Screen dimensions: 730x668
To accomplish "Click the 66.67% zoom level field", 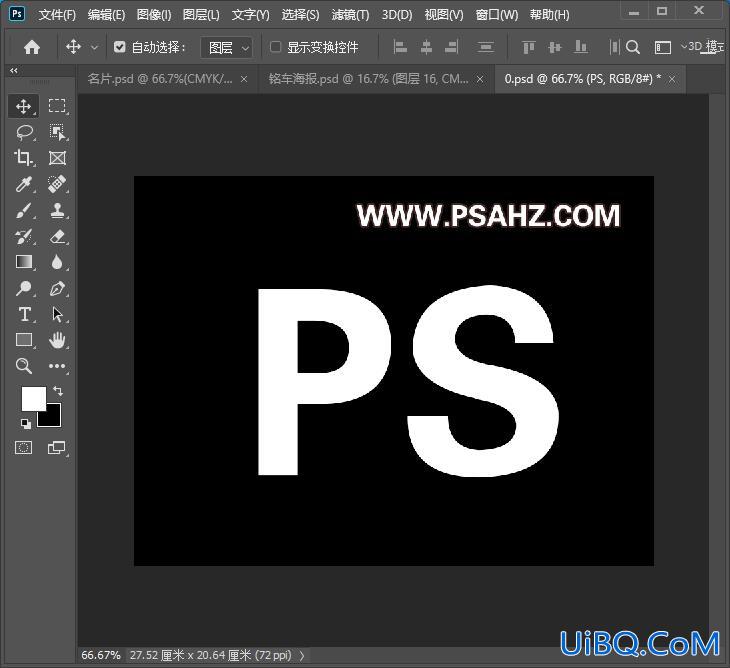I will coord(101,655).
